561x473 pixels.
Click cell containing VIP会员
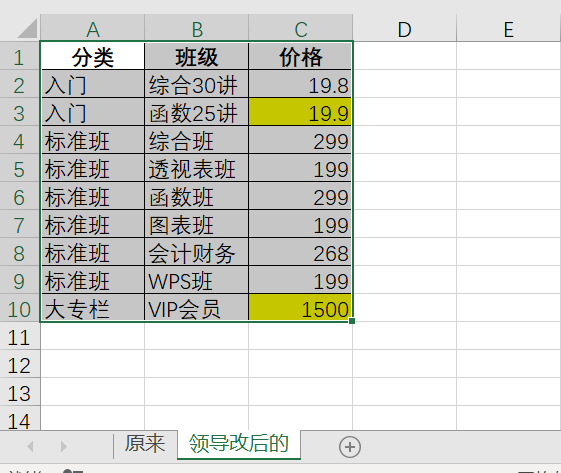[197, 308]
